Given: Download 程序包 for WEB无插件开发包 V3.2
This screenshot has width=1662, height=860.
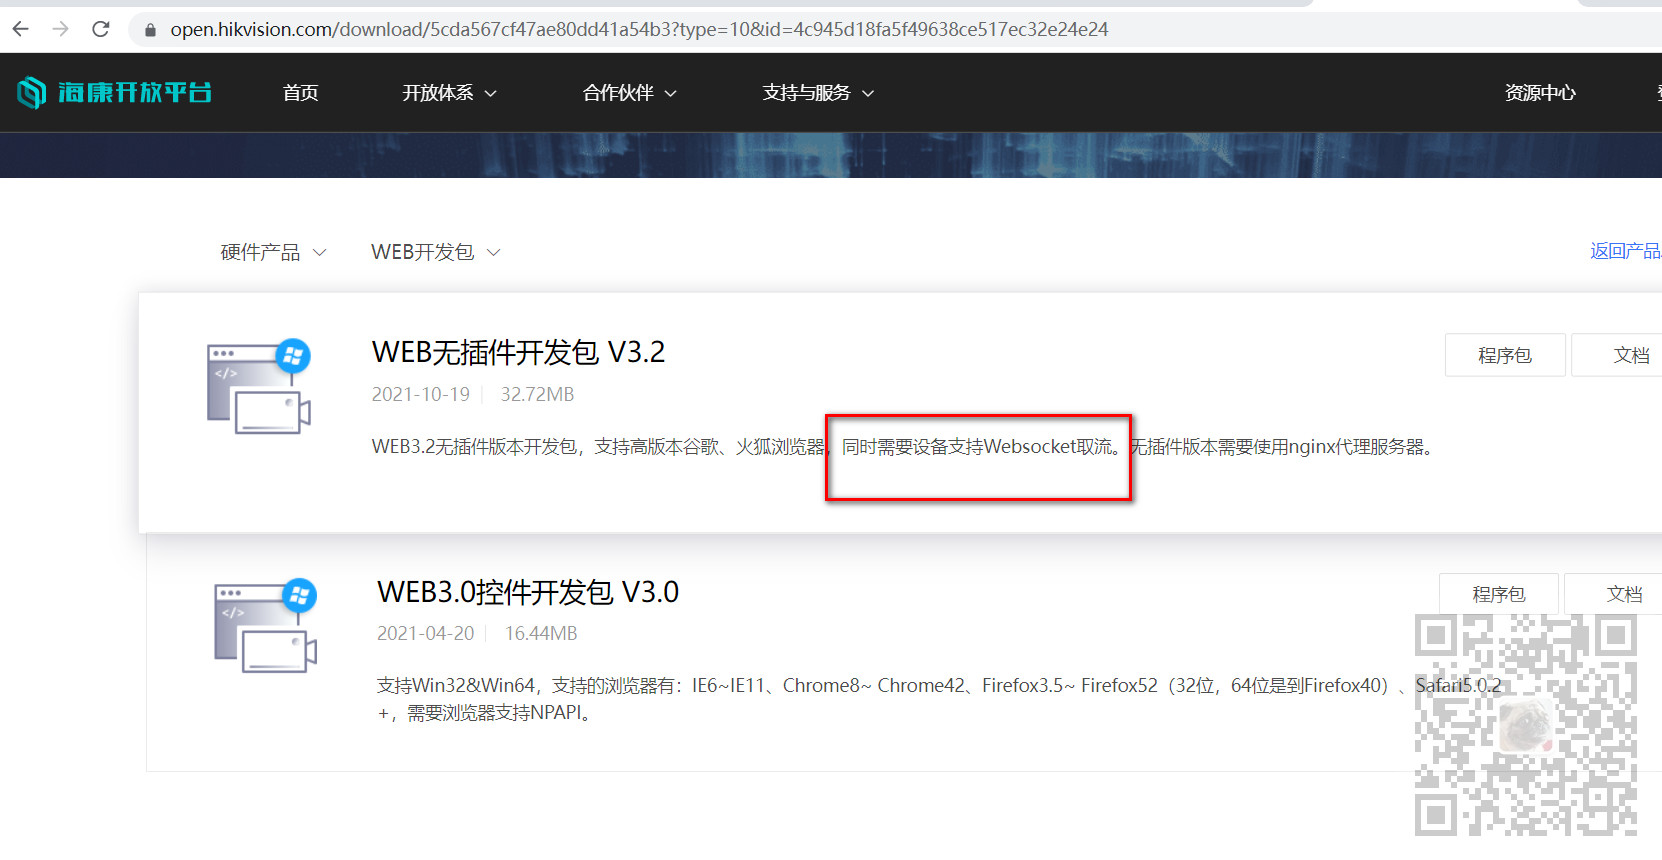Looking at the screenshot, I should click(x=1505, y=355).
